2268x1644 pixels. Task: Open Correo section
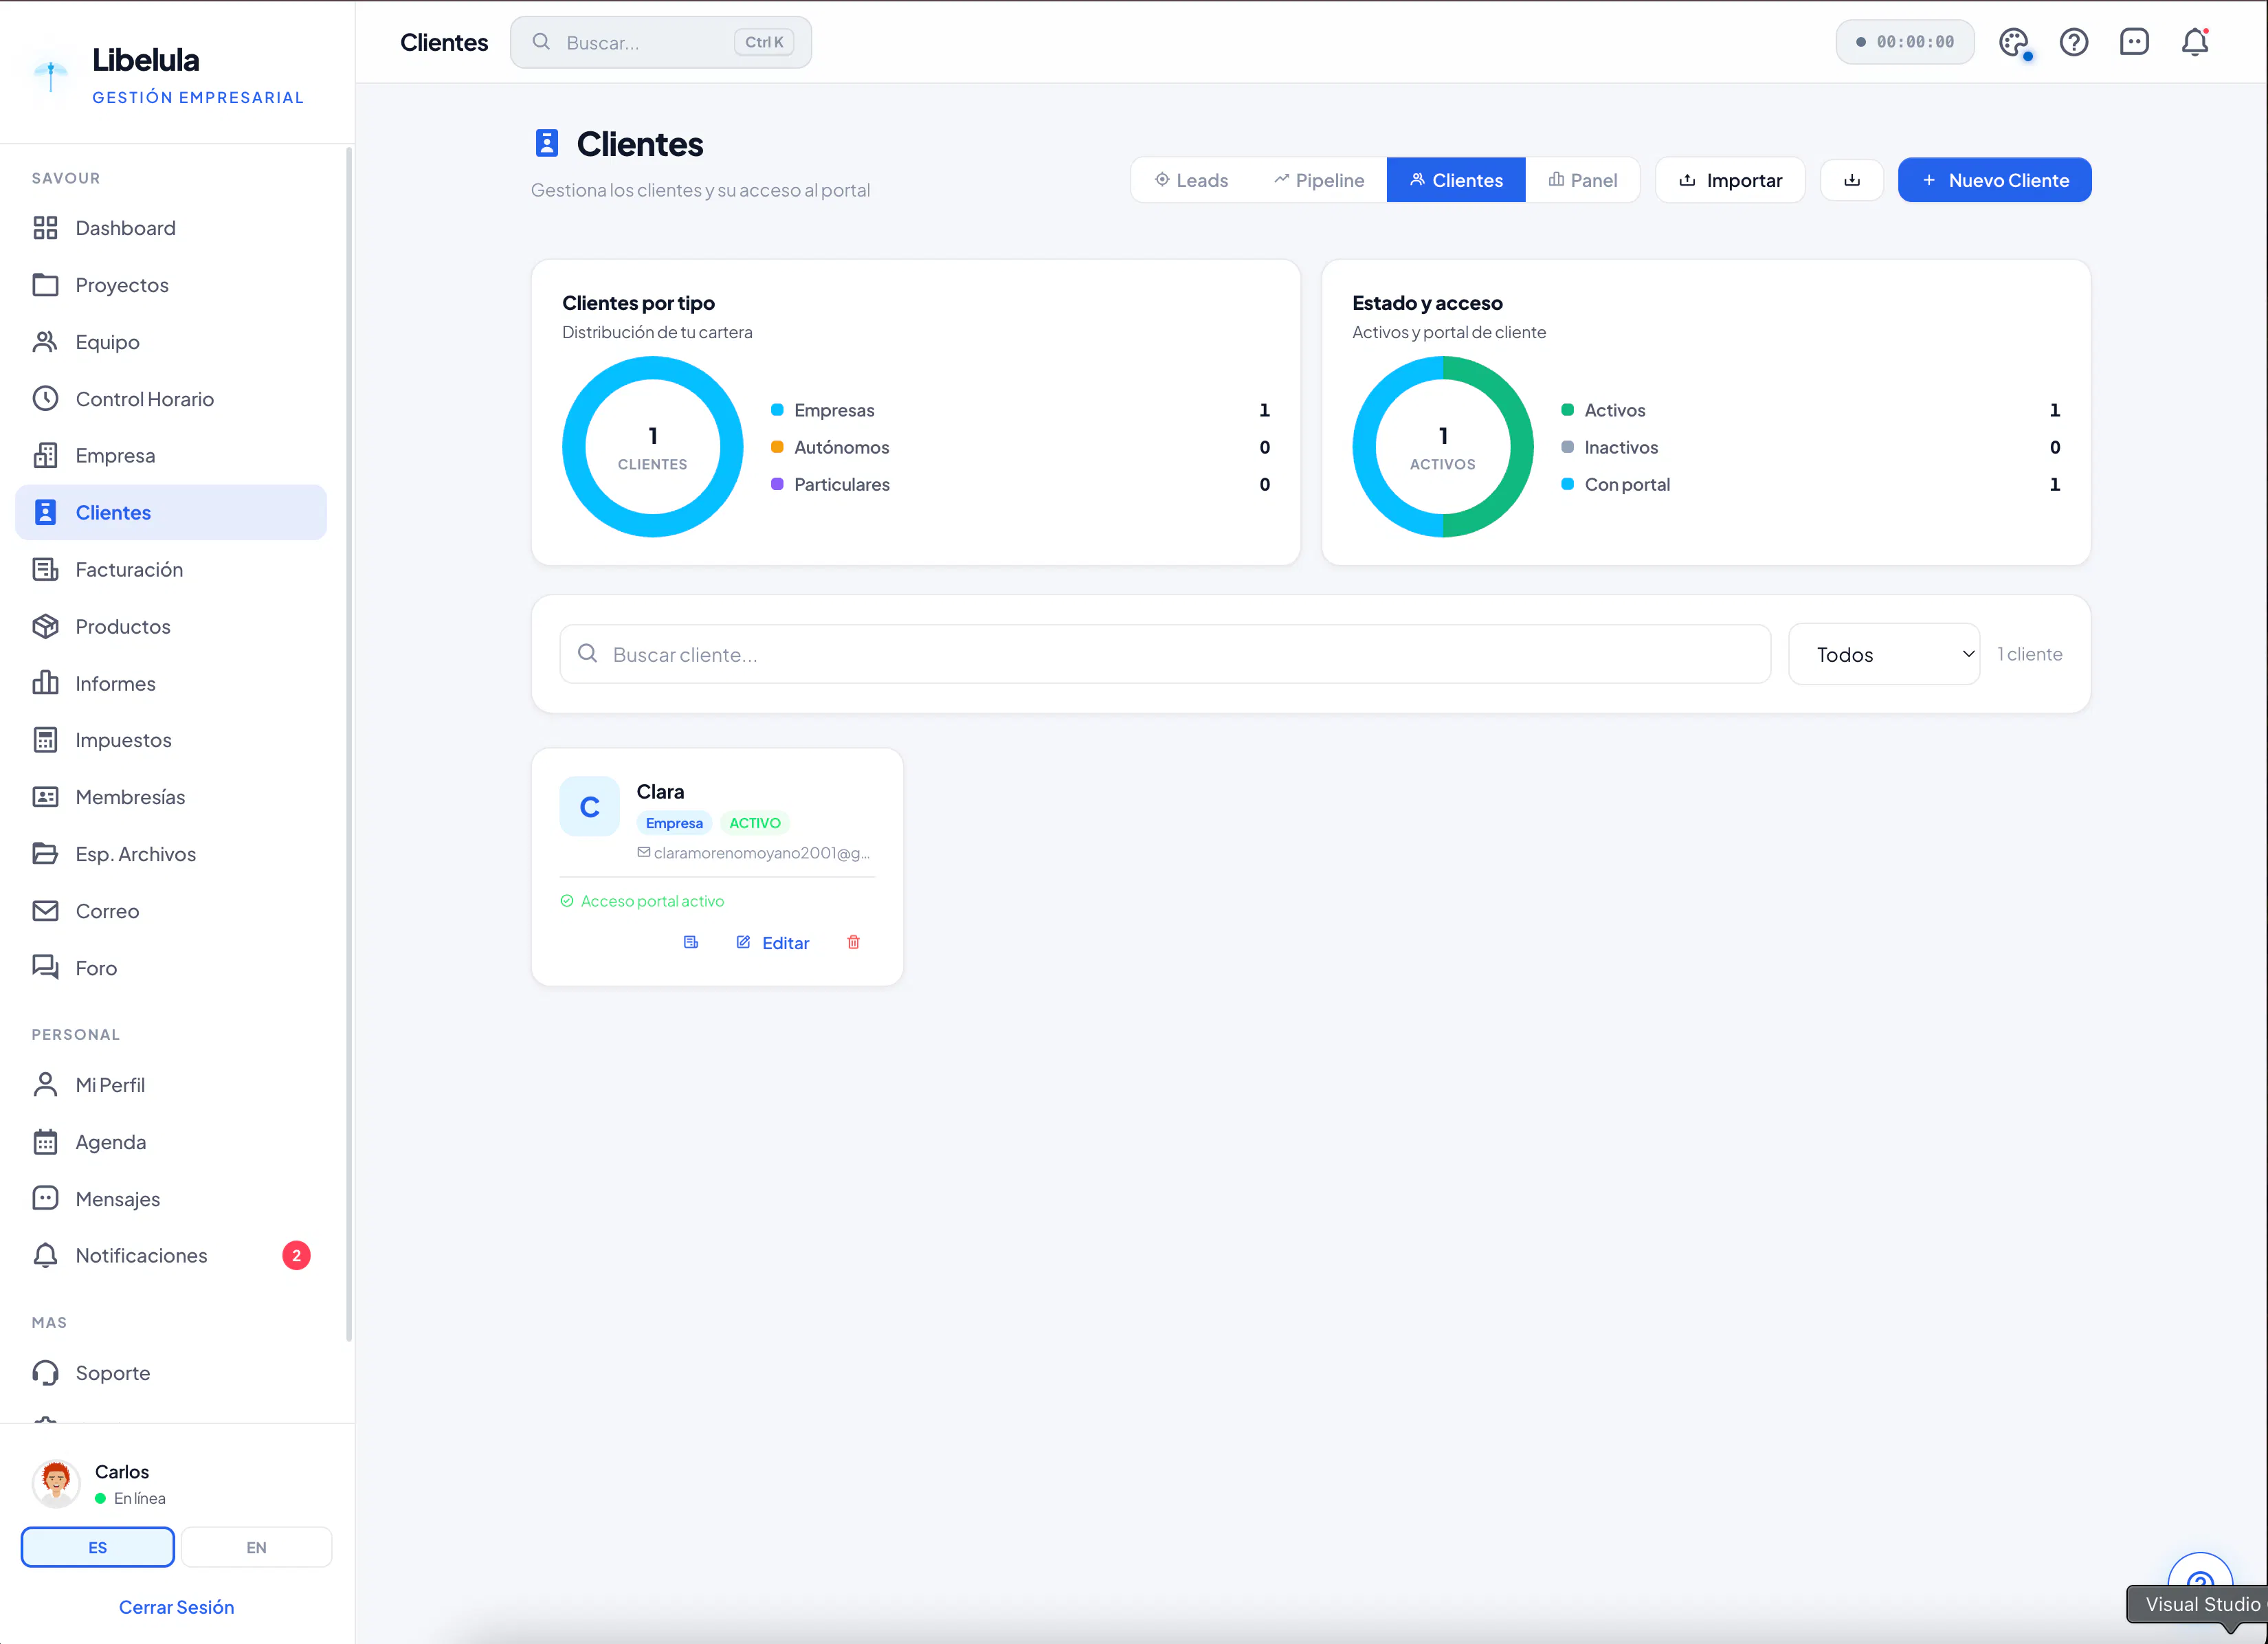[x=171, y=911]
